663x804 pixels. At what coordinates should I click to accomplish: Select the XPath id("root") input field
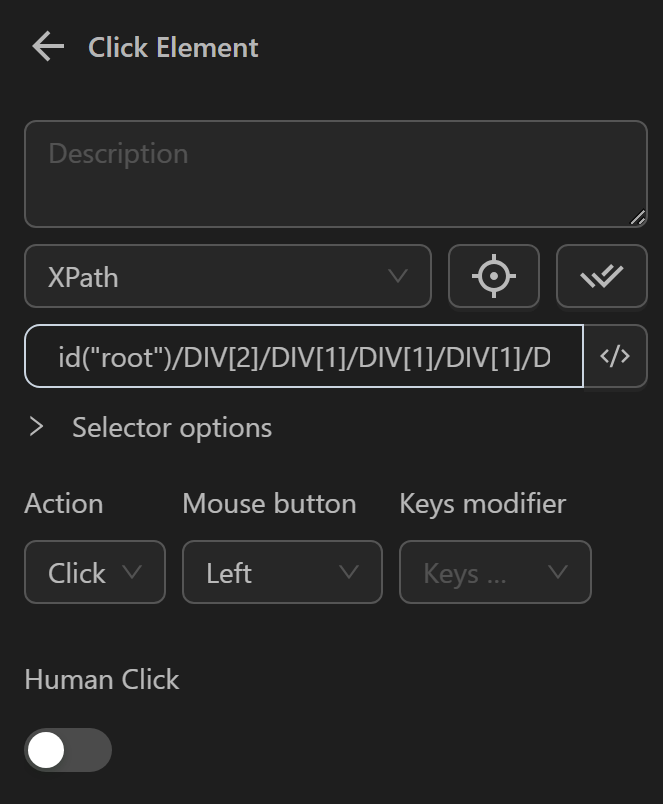point(300,356)
